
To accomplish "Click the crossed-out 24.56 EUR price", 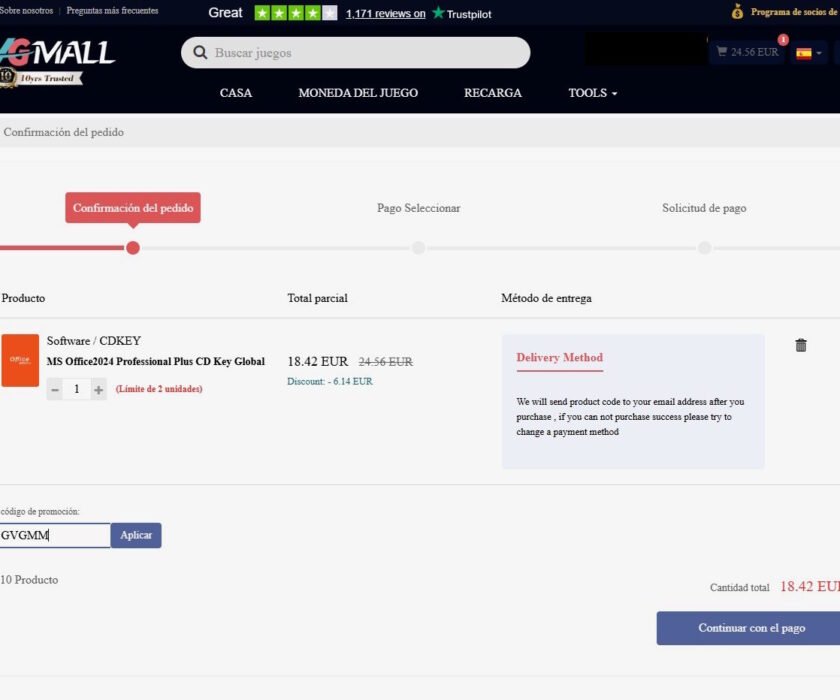I will coord(386,362).
